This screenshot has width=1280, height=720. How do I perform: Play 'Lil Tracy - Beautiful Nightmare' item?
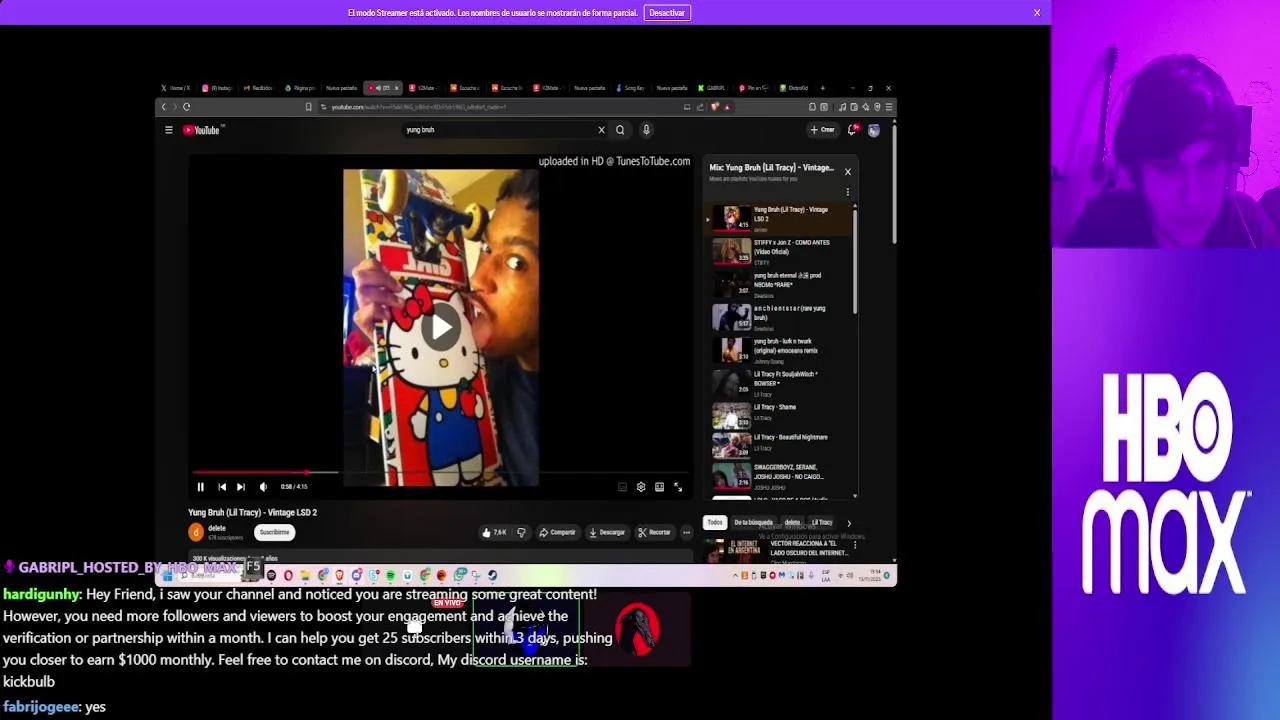coord(780,444)
